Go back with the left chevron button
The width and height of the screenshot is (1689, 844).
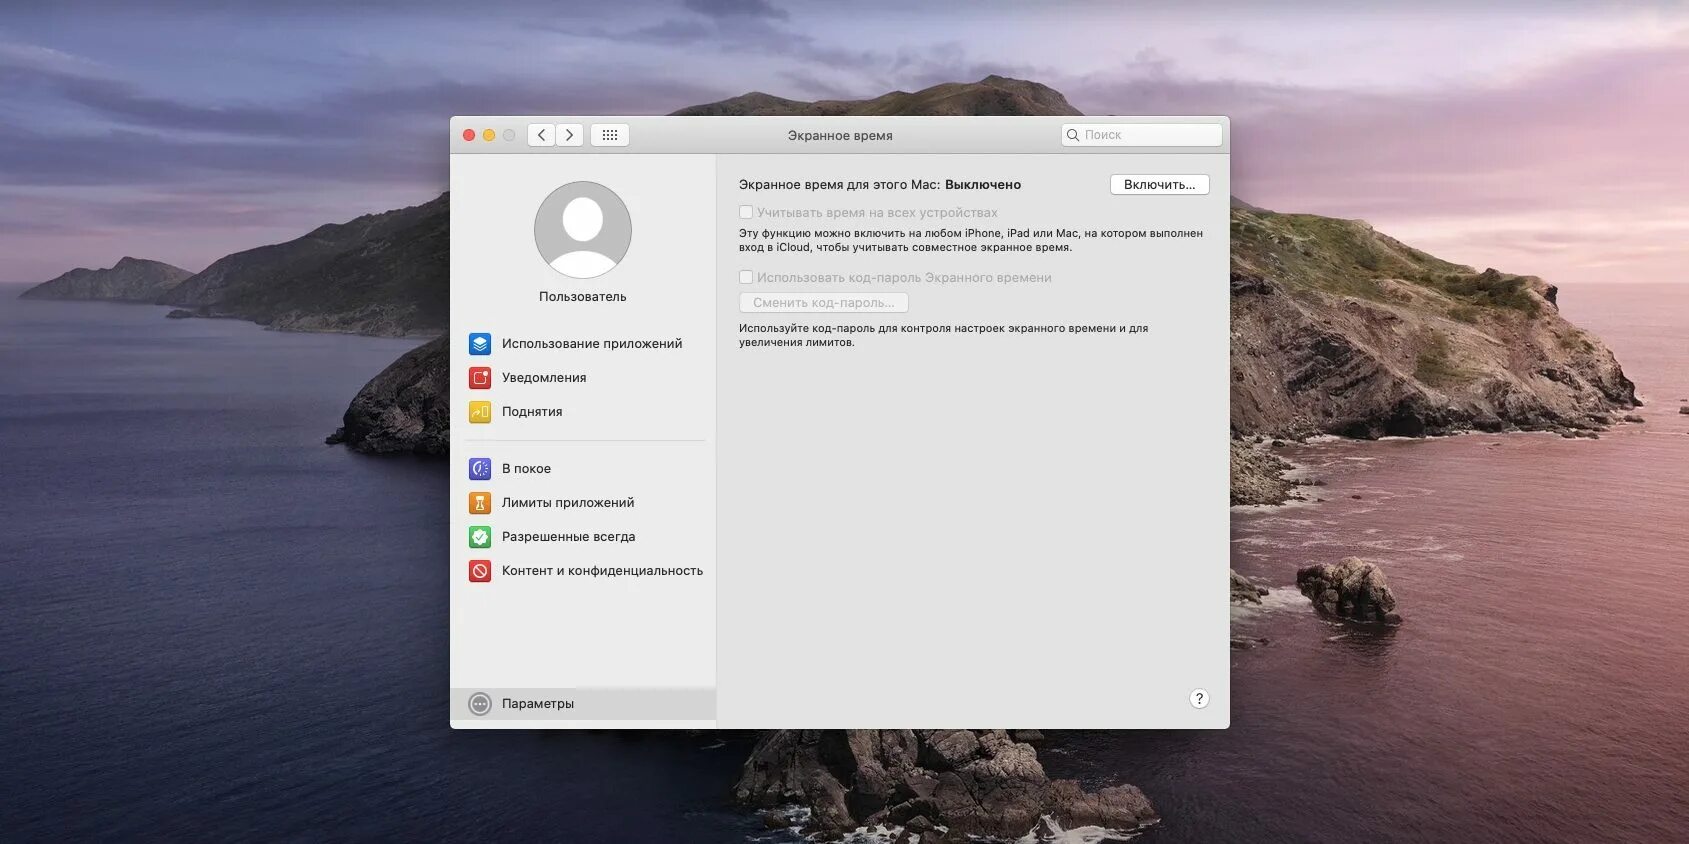(541, 135)
